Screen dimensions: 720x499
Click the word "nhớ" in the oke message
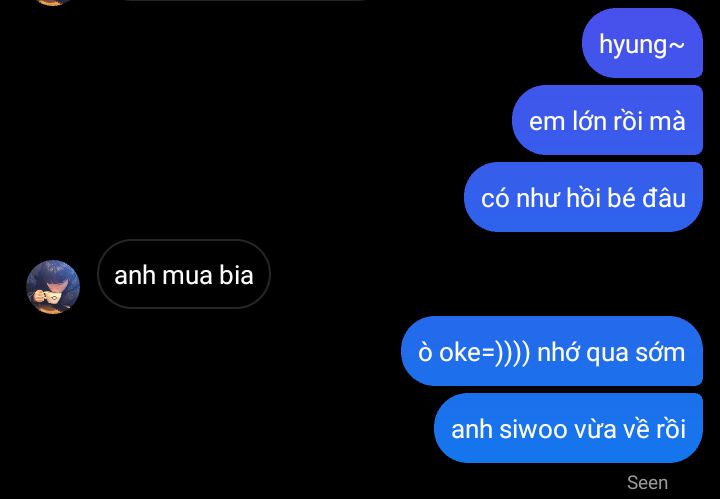coord(556,353)
